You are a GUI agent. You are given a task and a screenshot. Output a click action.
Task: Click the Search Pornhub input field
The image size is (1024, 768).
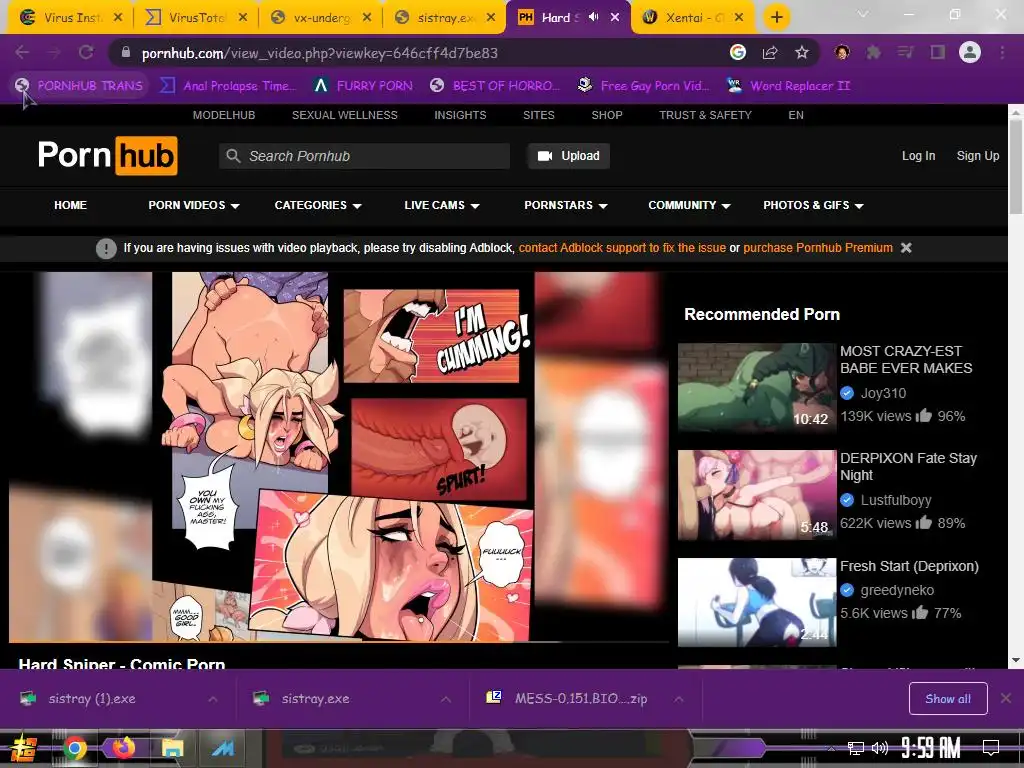pyautogui.click(x=364, y=156)
